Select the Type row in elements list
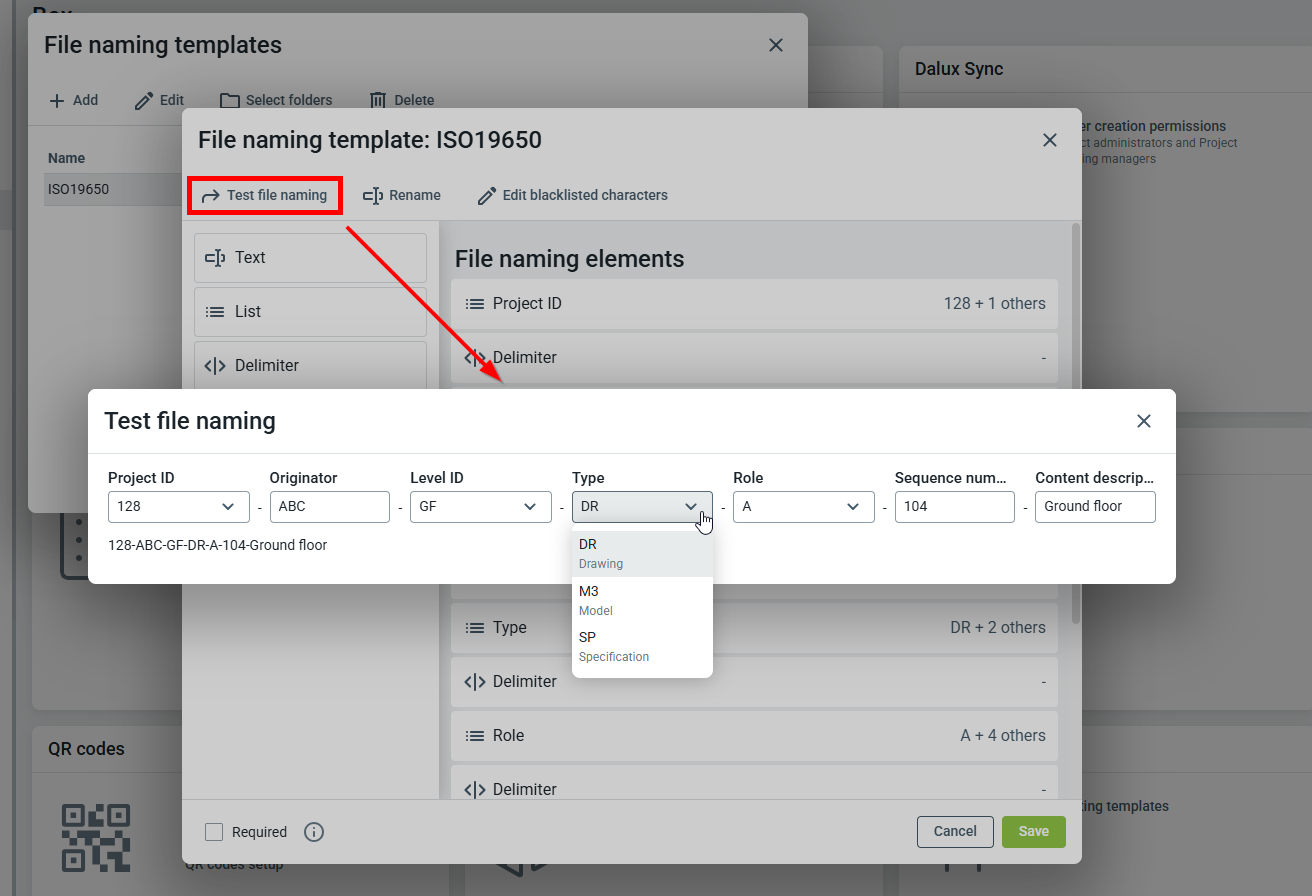Image resolution: width=1312 pixels, height=896 pixels. 755,628
